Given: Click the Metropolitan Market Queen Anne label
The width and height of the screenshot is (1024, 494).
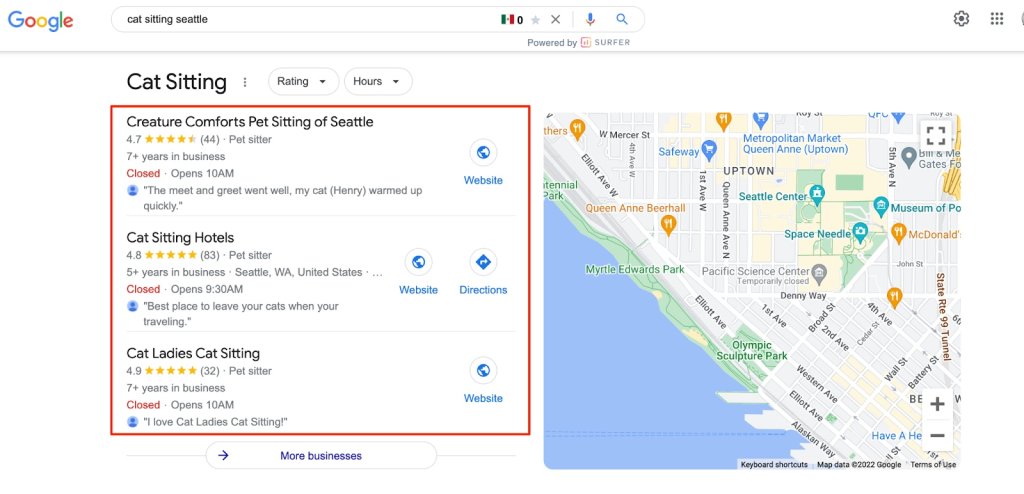Looking at the screenshot, I should (x=795, y=144).
